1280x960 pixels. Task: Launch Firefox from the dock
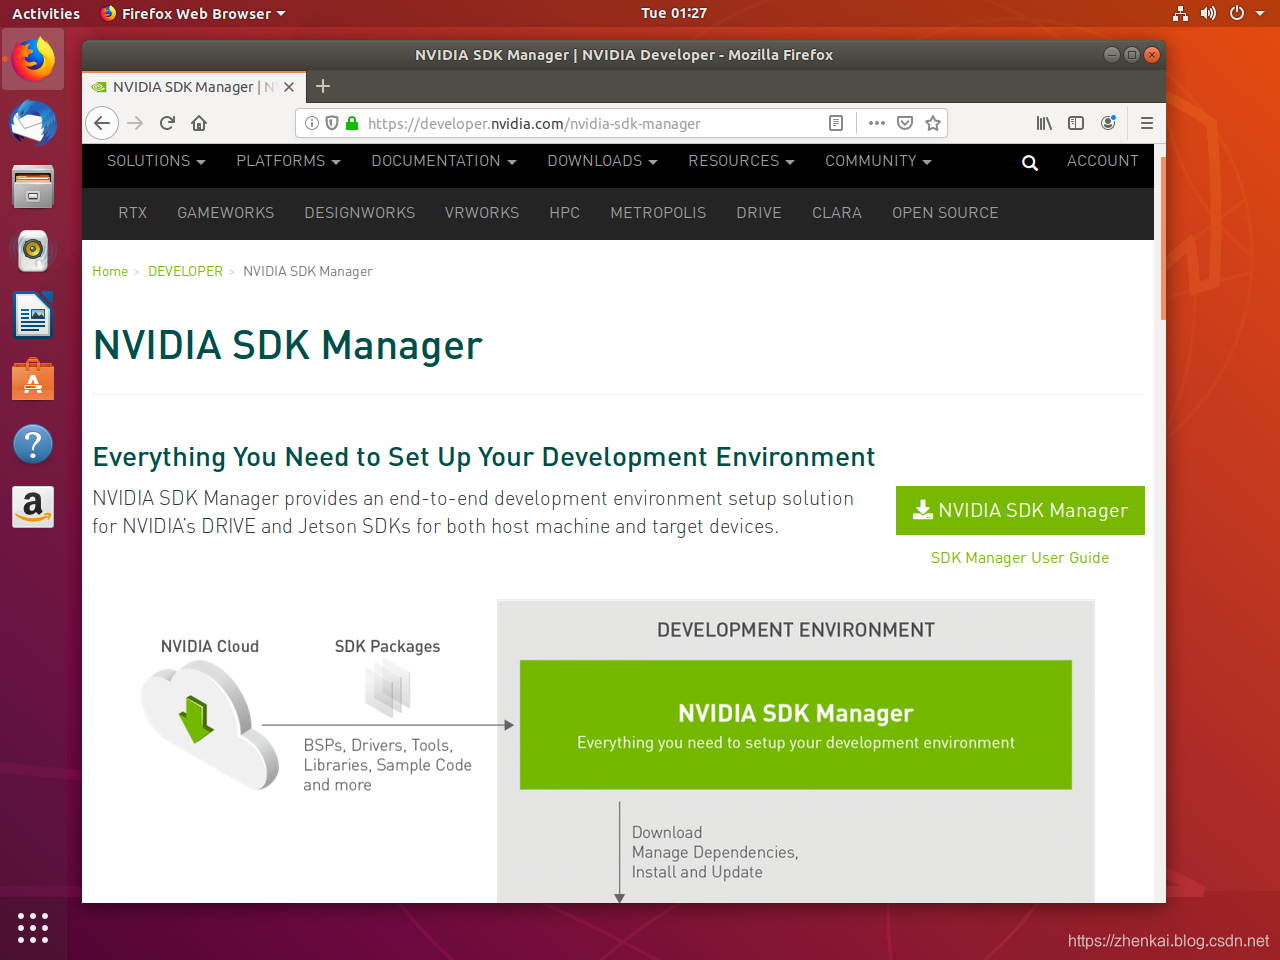pyautogui.click(x=33, y=60)
